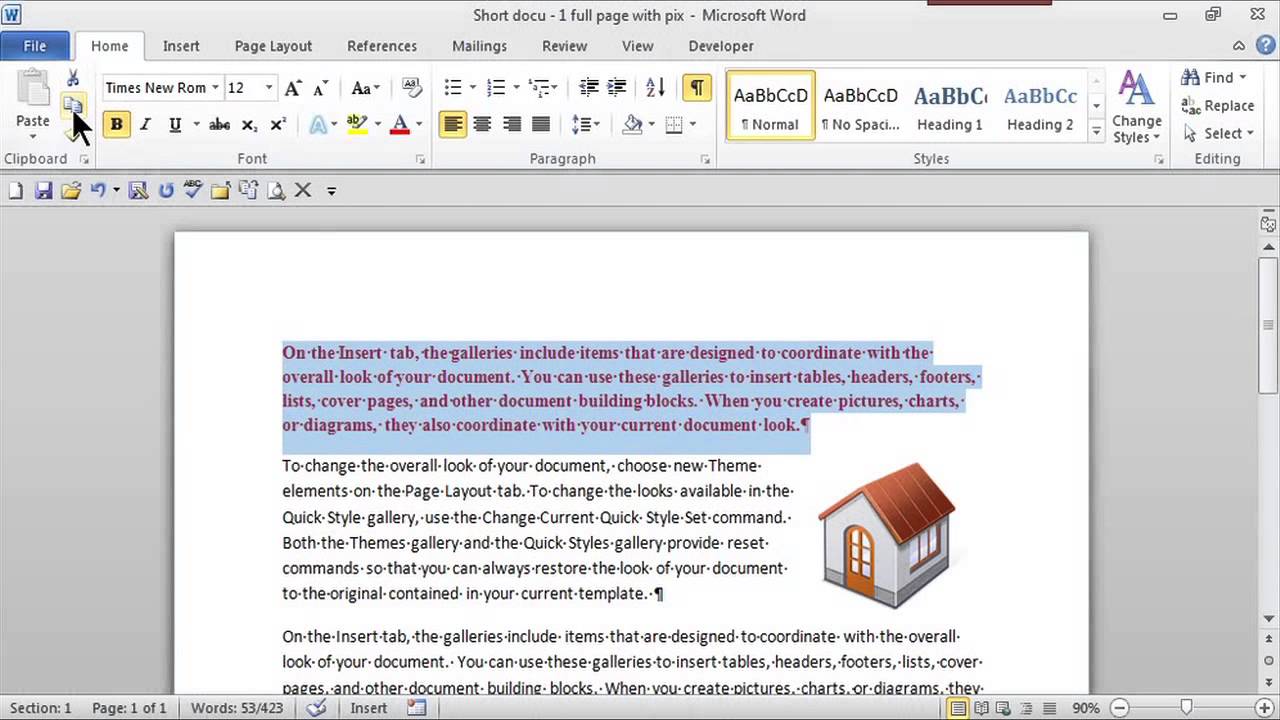Click the Undo arrow icon
This screenshot has width=1280, height=720.
click(97, 190)
